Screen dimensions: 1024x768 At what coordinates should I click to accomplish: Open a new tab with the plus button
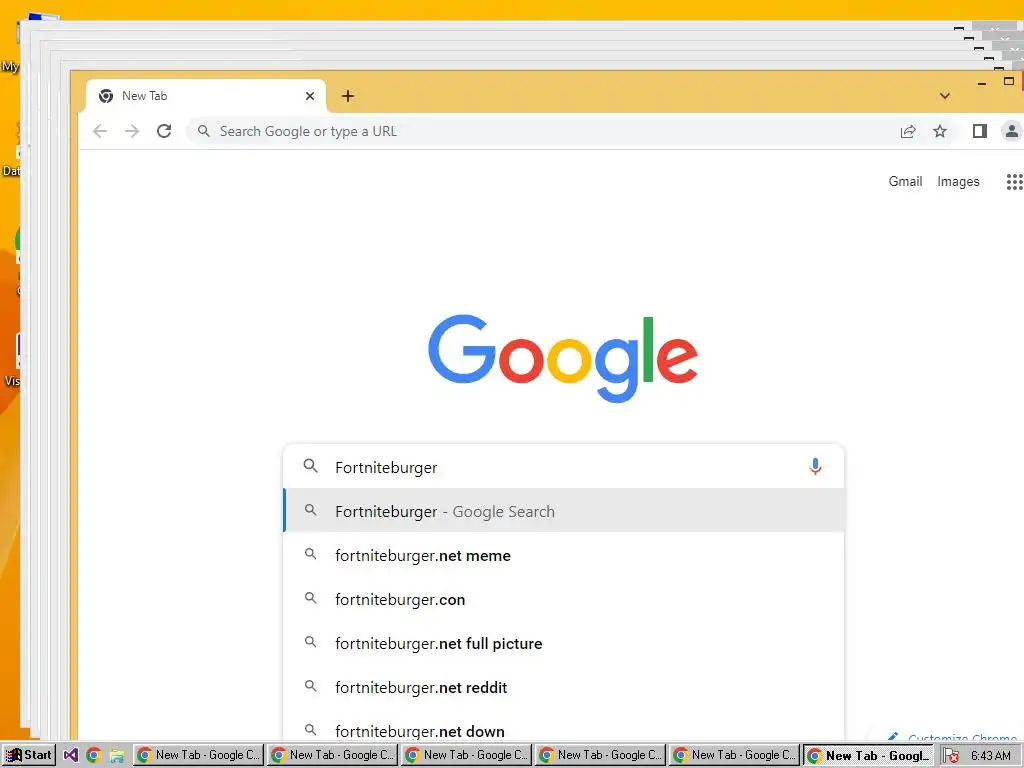pos(348,96)
